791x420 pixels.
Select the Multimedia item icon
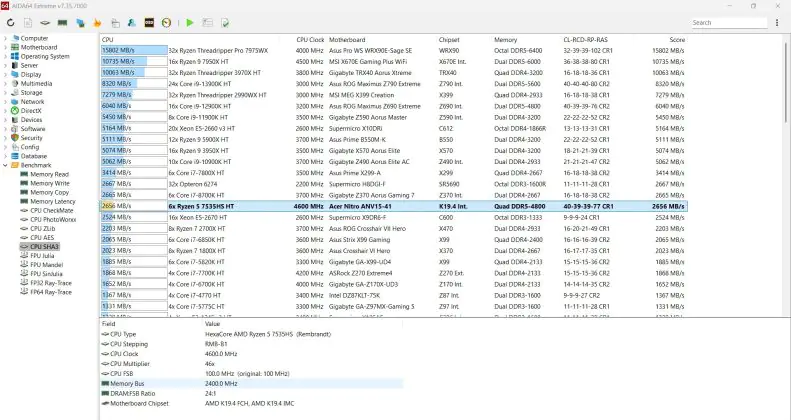(x=15, y=84)
